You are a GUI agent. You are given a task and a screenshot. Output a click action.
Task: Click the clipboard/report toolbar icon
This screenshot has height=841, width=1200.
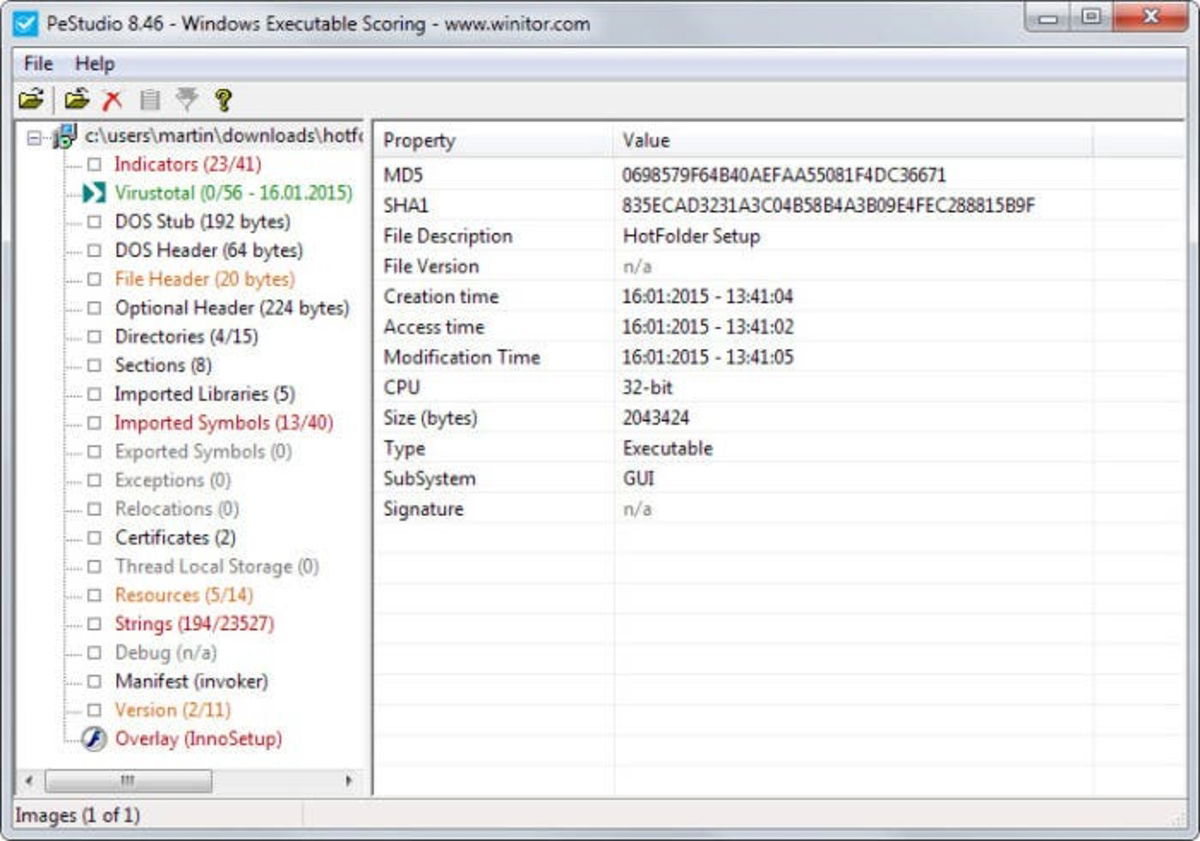pos(148,99)
